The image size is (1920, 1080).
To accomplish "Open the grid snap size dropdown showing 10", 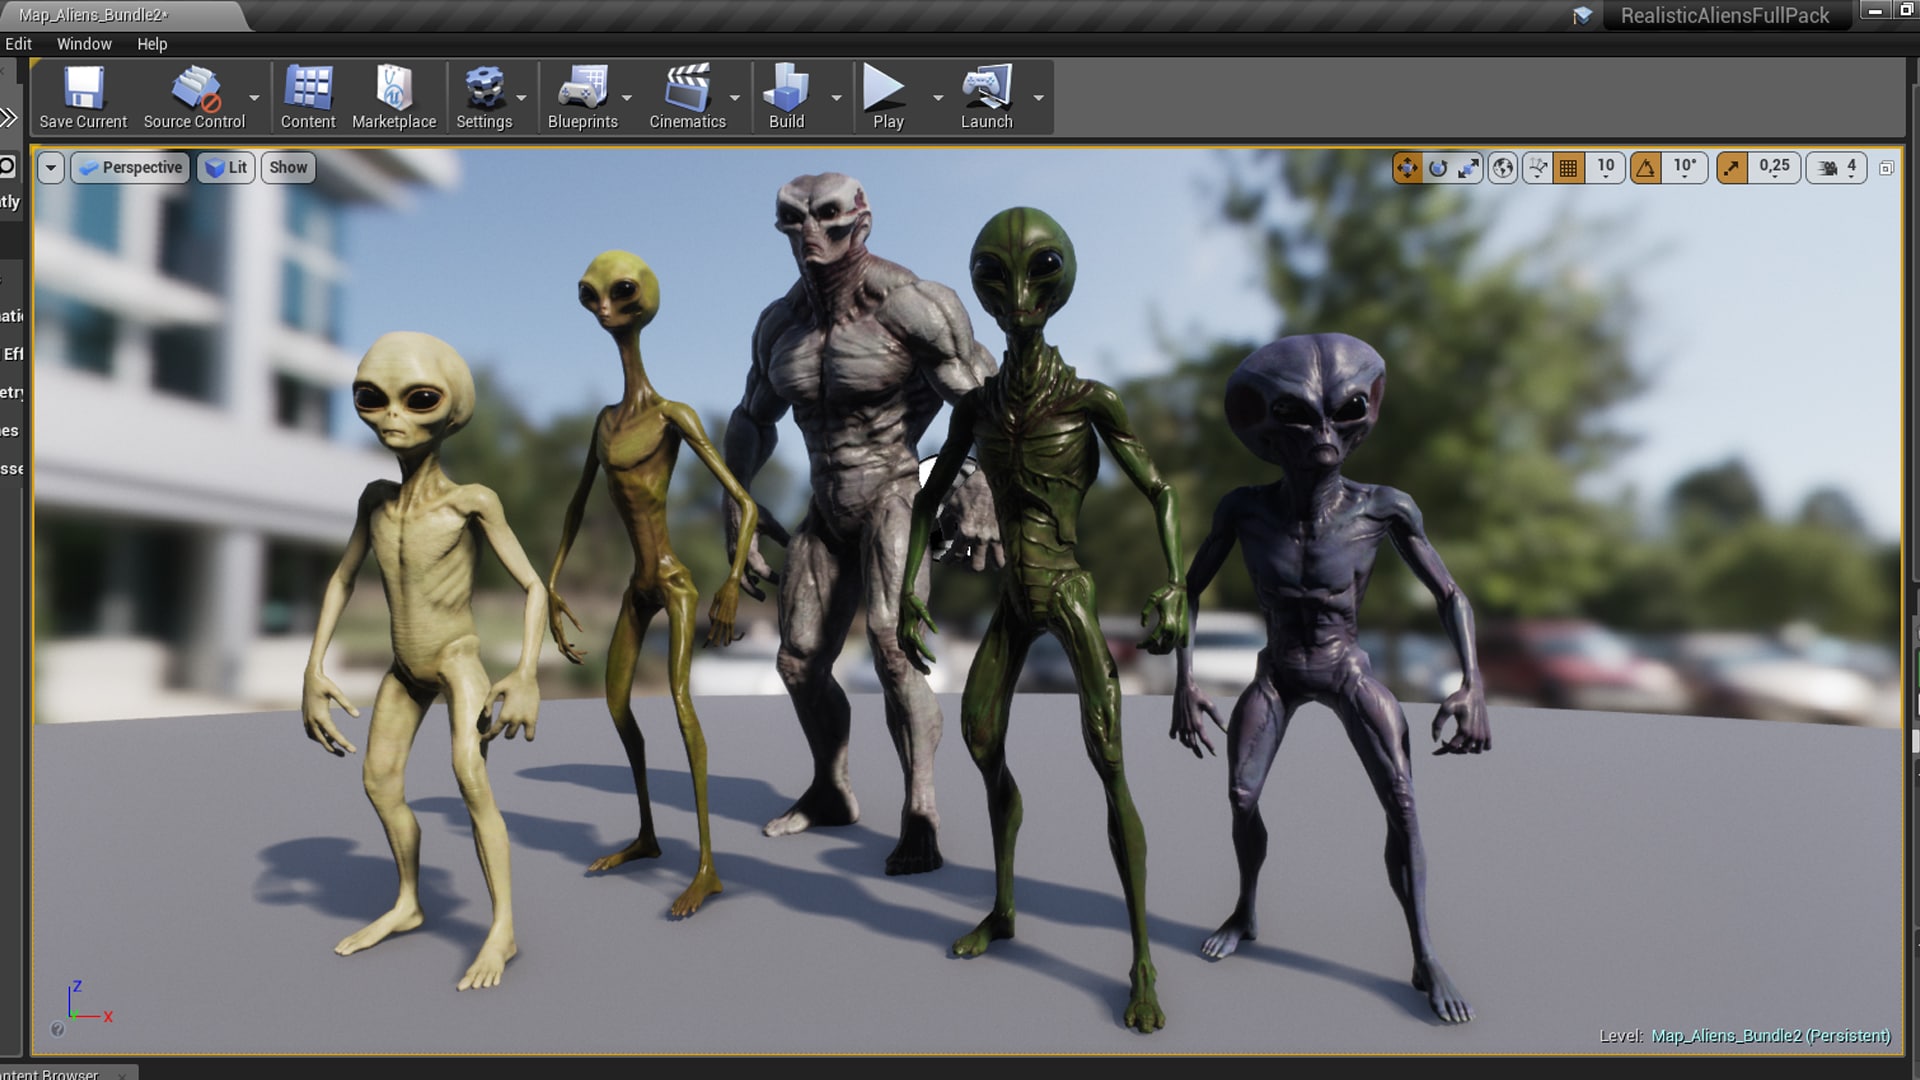I will click(x=1604, y=167).
